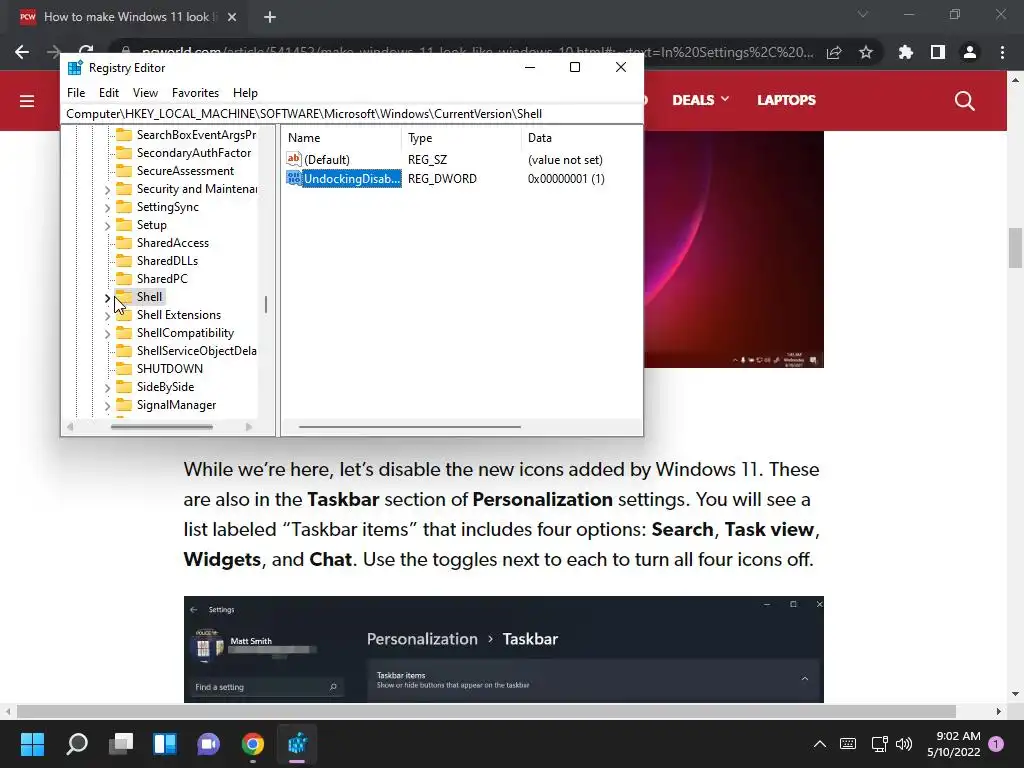Open Windows Start menu

pos(32,744)
